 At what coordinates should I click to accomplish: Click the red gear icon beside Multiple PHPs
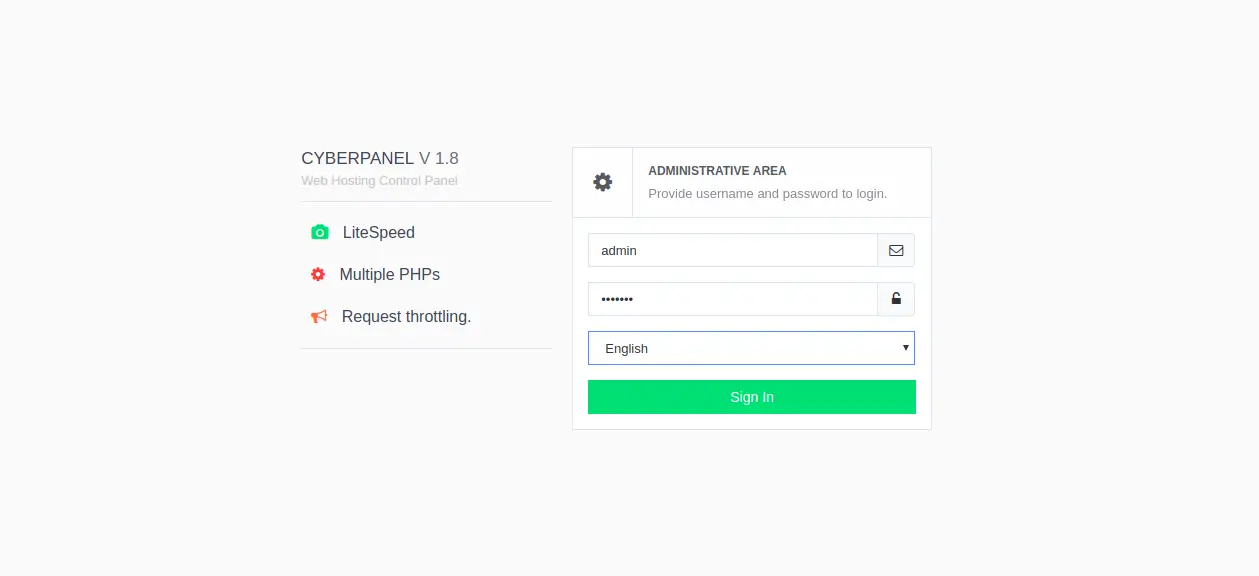coord(318,274)
